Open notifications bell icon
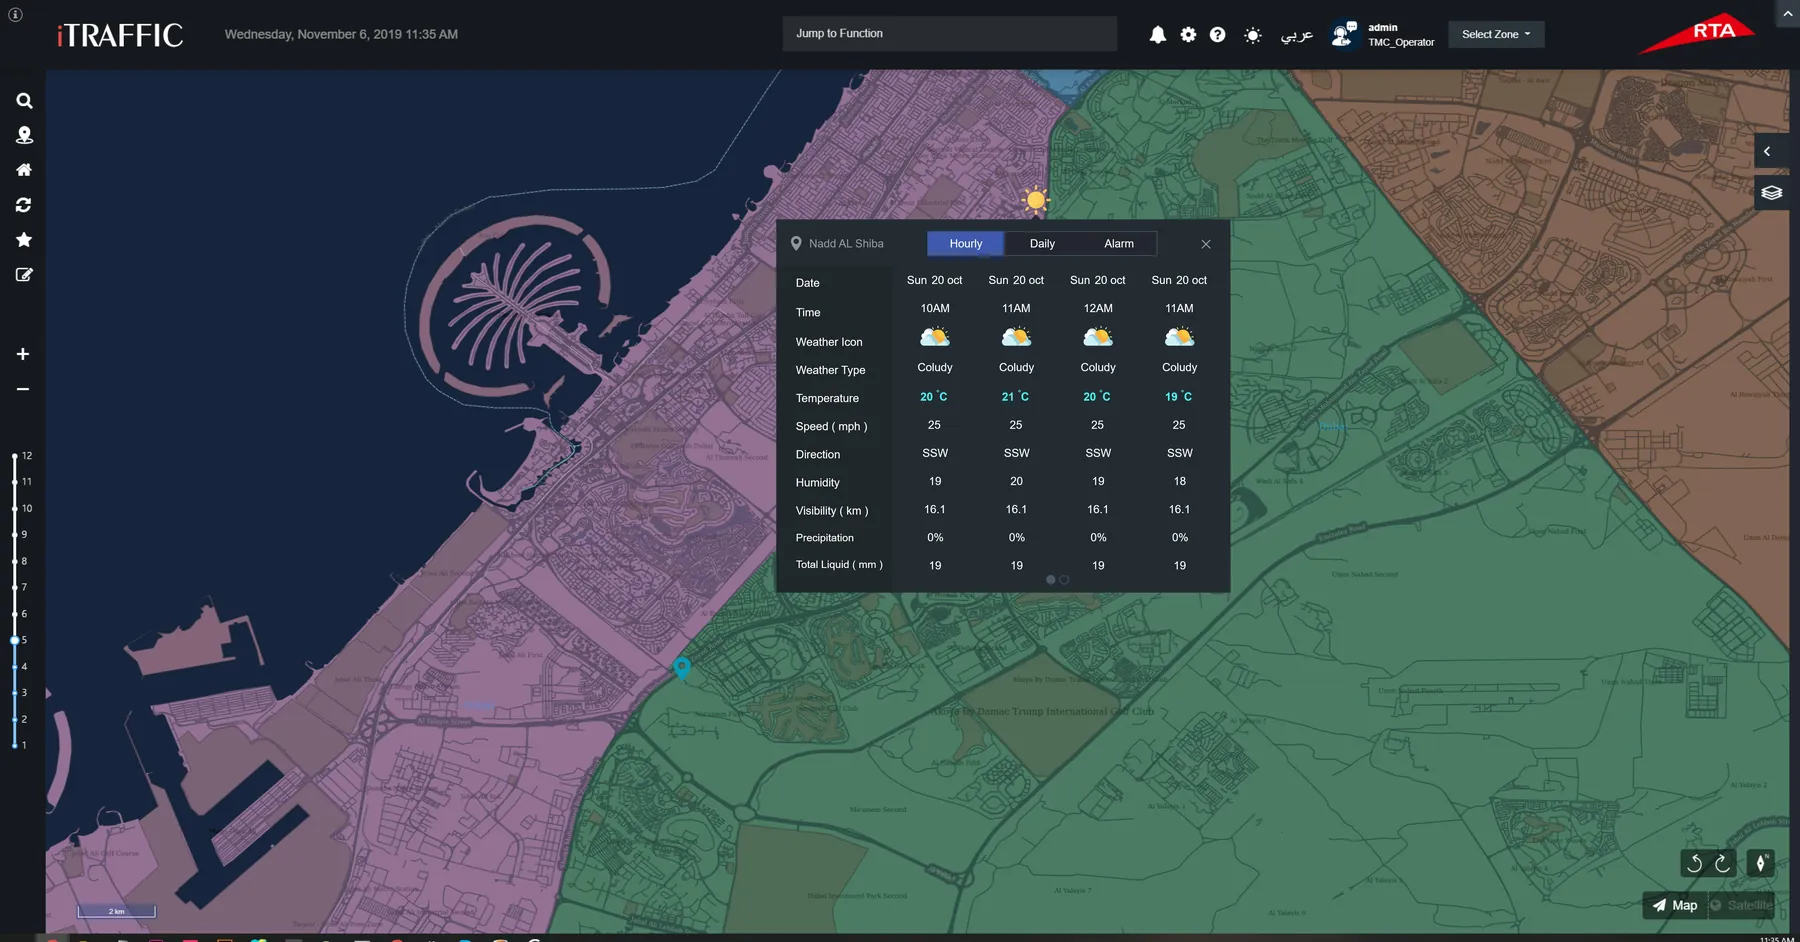Viewport: 1800px width, 942px height. (x=1158, y=35)
